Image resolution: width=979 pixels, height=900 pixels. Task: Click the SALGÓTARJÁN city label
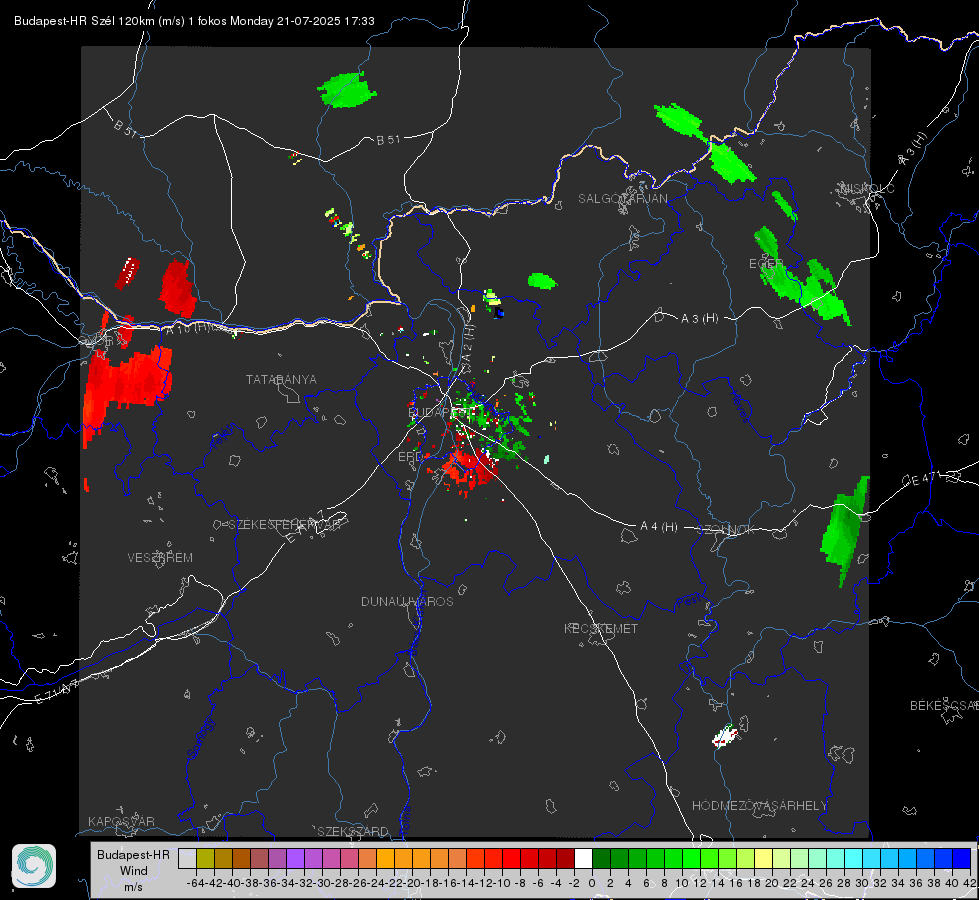[622, 199]
